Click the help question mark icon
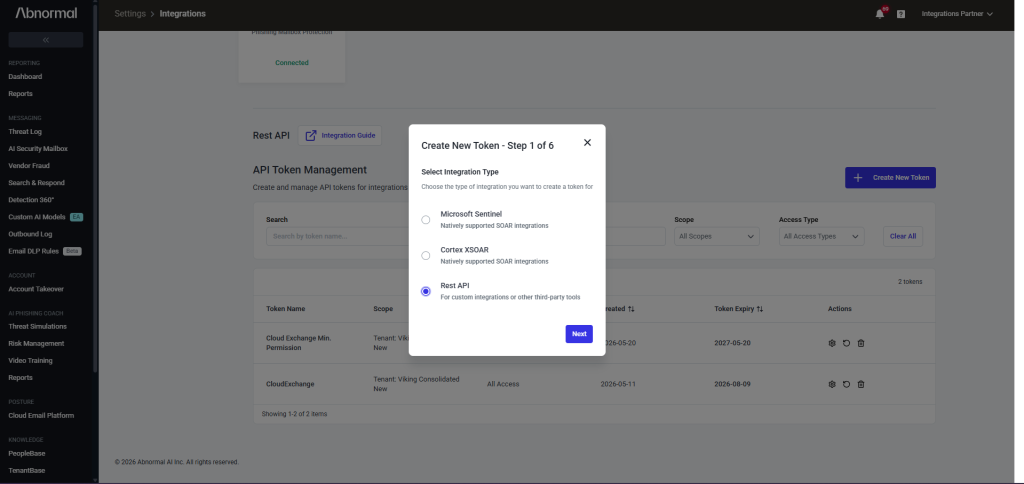 pos(901,14)
